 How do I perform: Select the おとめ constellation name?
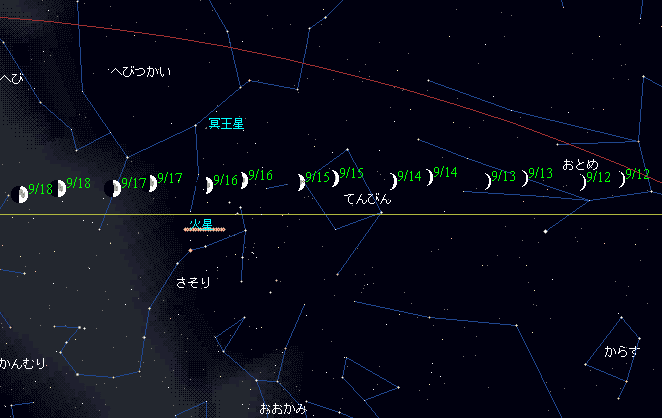pos(580,164)
